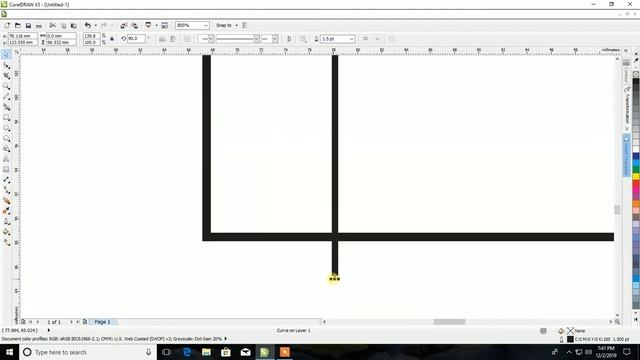Click the object height field
Viewport: 640px width, 360px height.
tap(61, 42)
